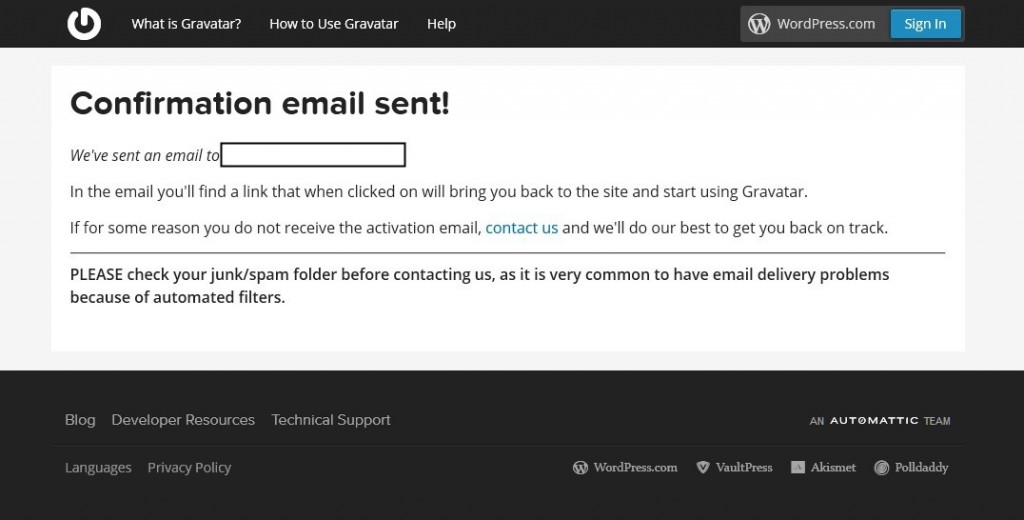Open the Blog footer link
This screenshot has width=1024, height=520.
(x=80, y=420)
